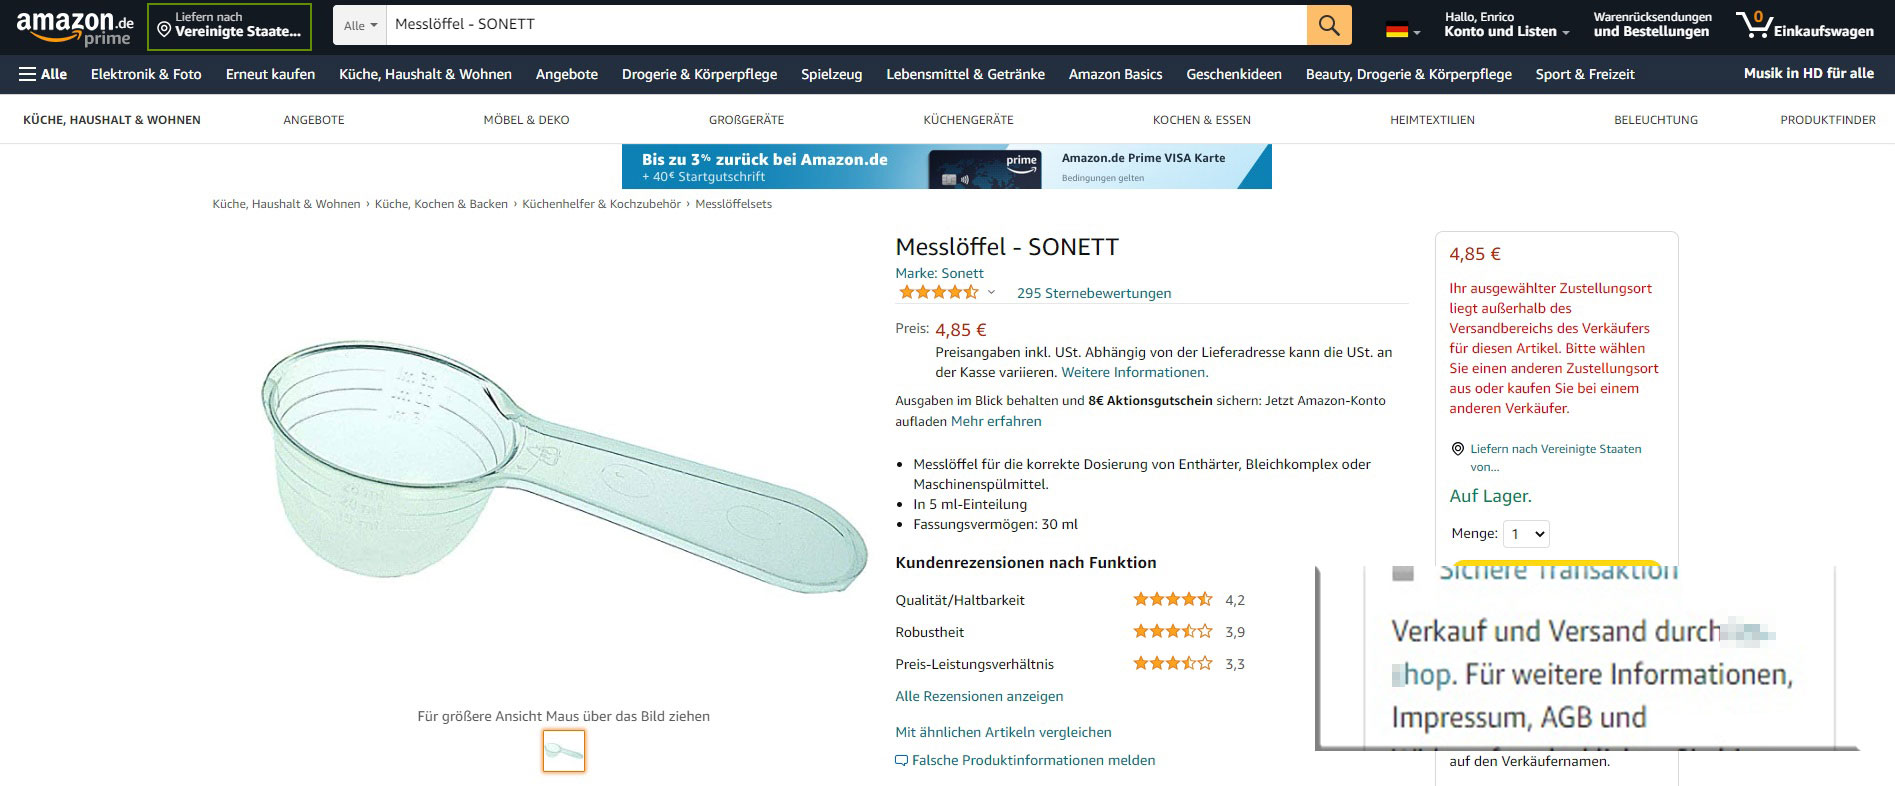Select the KÜCHENGERÄTE category tab

[x=968, y=120]
